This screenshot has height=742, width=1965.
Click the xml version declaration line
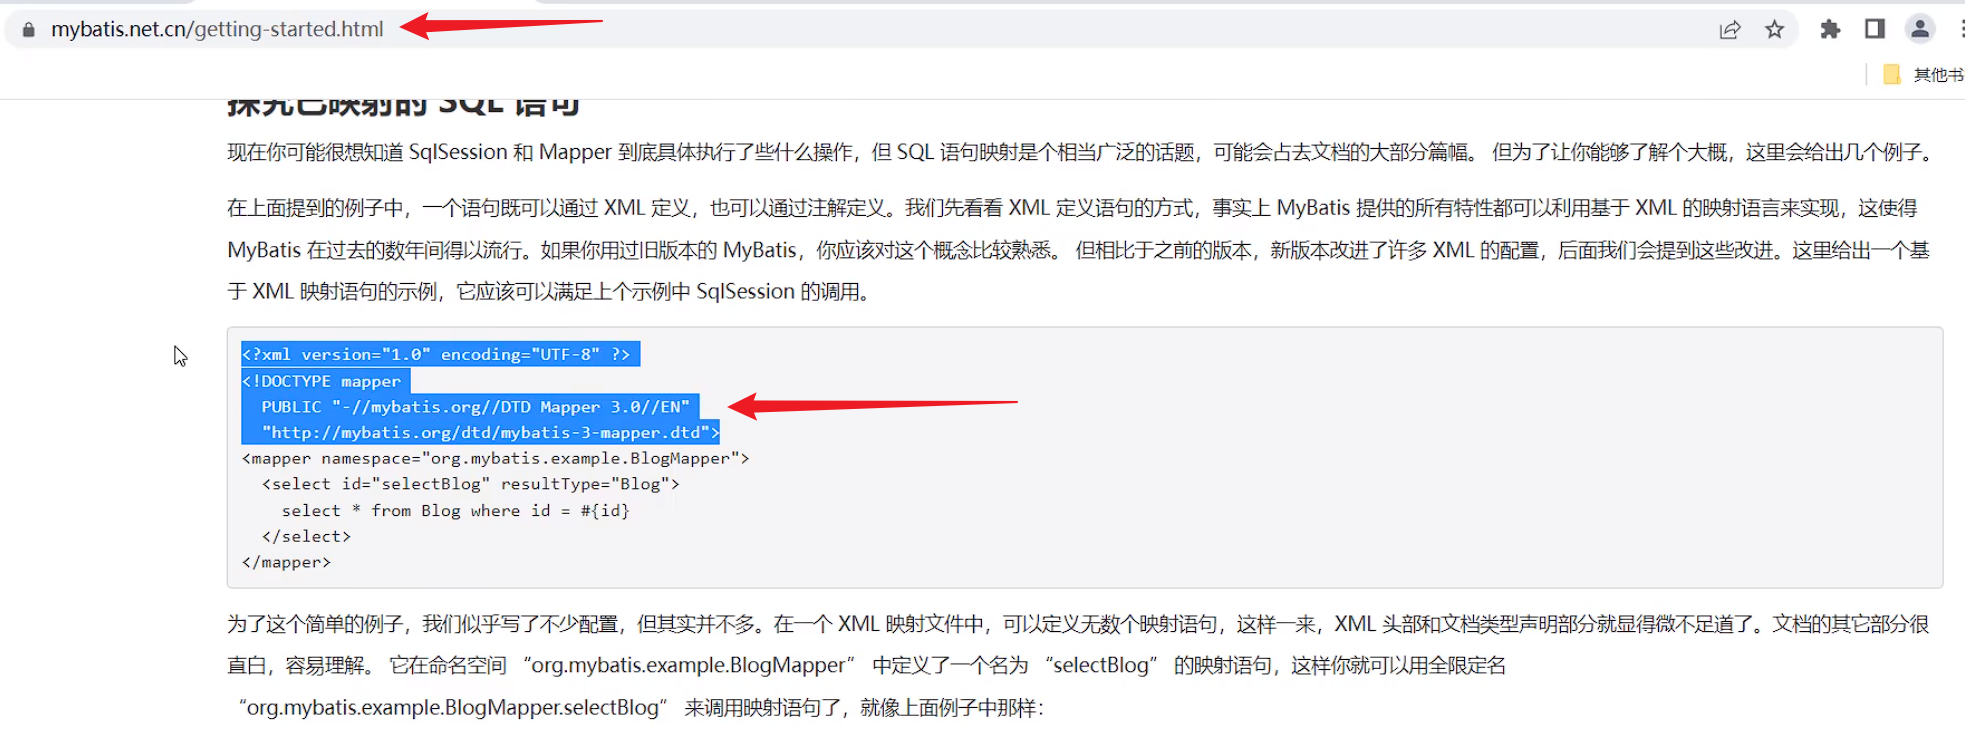click(x=436, y=355)
